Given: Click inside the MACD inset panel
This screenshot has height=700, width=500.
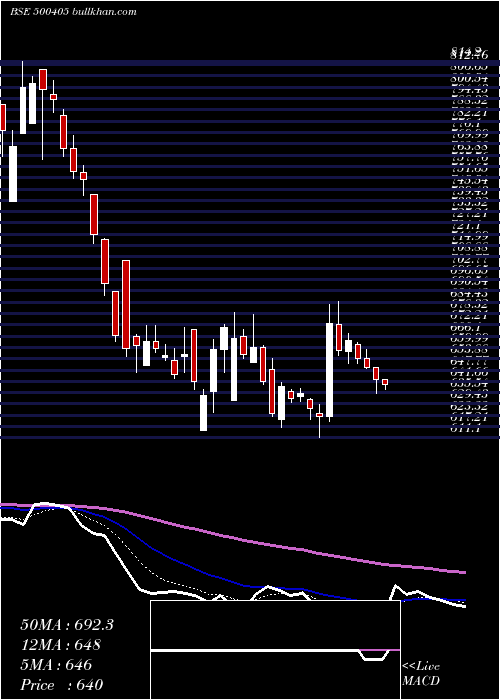Looking at the screenshot, I should click(275, 650).
